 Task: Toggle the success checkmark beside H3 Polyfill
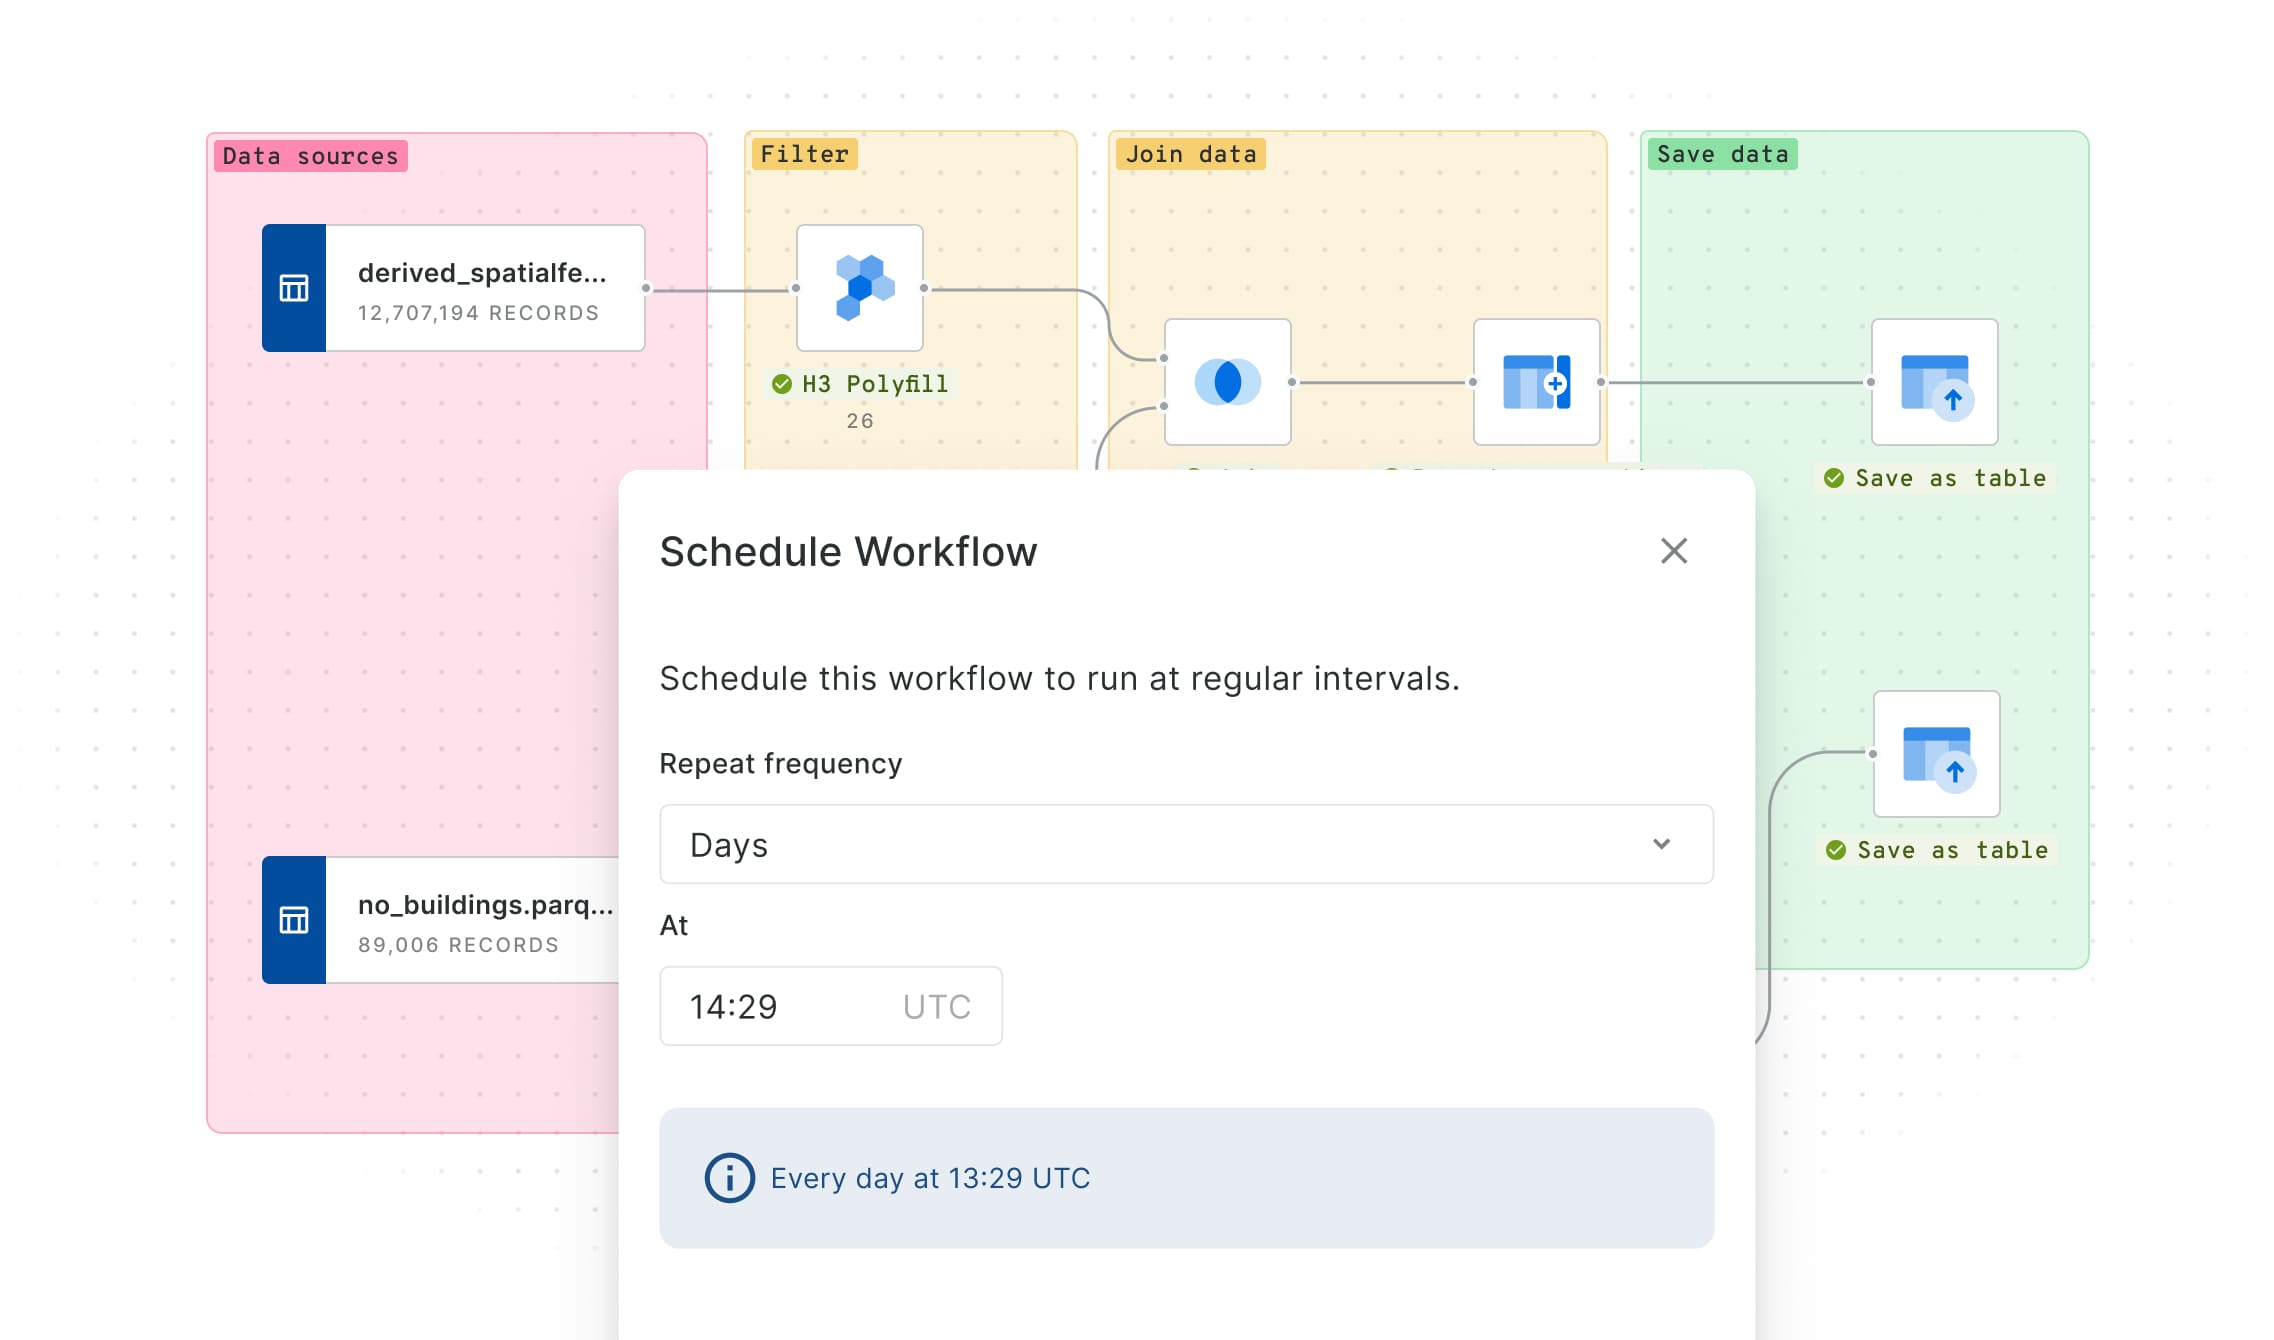click(x=783, y=383)
